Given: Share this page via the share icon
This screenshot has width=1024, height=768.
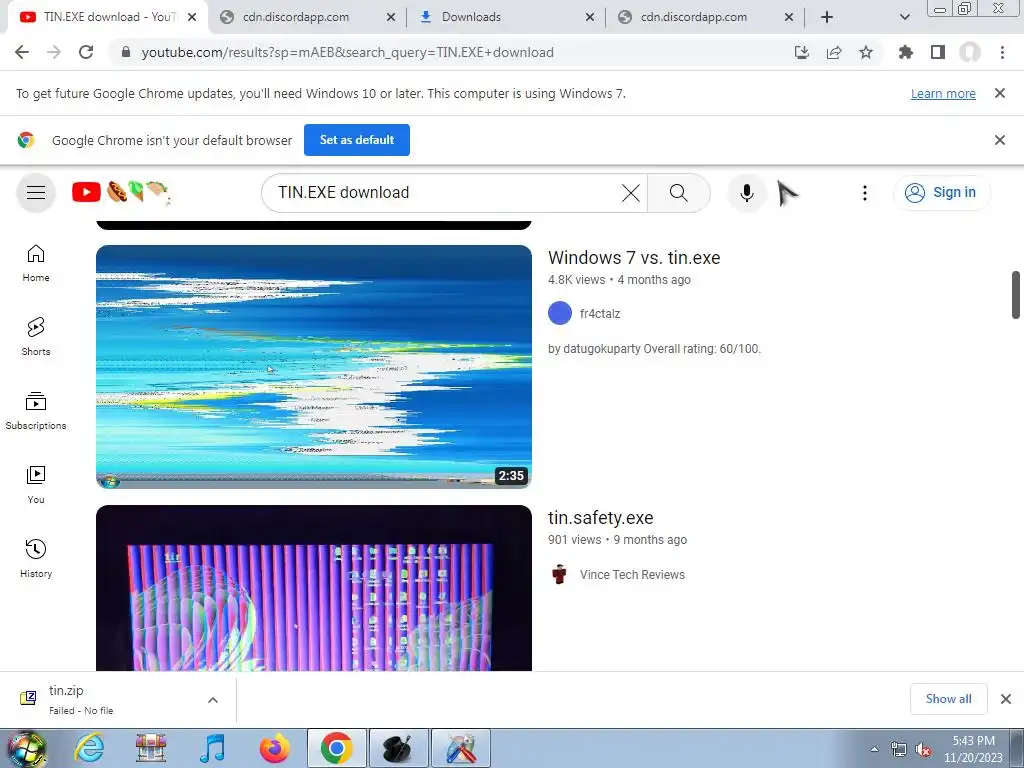Looking at the screenshot, I should [x=833, y=52].
